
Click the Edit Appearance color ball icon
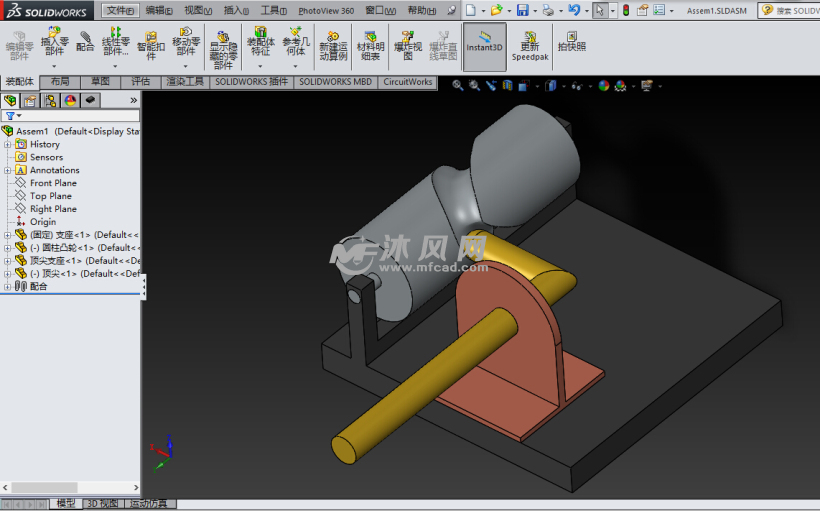click(x=603, y=85)
